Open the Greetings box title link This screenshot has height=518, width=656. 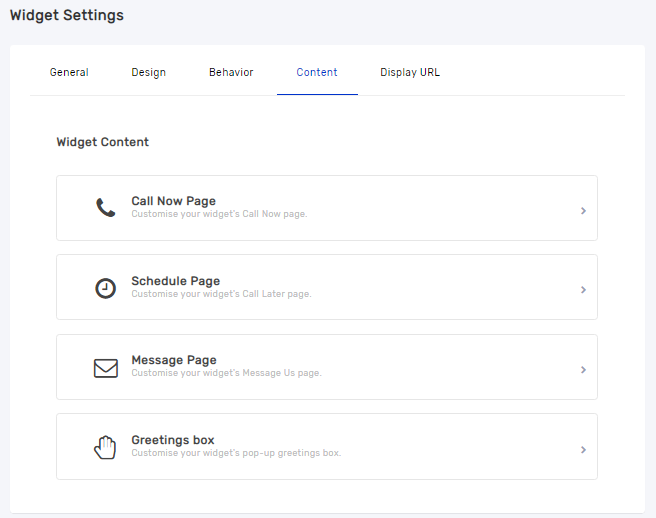point(172,440)
